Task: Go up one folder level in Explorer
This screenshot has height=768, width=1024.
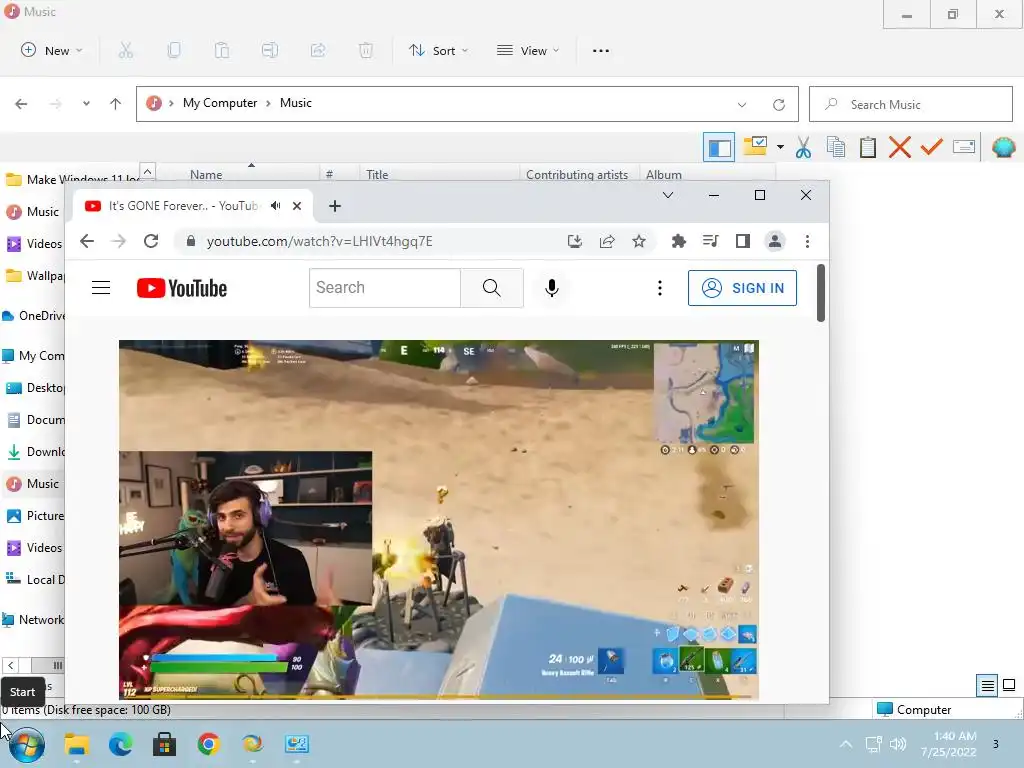Action: pyautogui.click(x=116, y=104)
